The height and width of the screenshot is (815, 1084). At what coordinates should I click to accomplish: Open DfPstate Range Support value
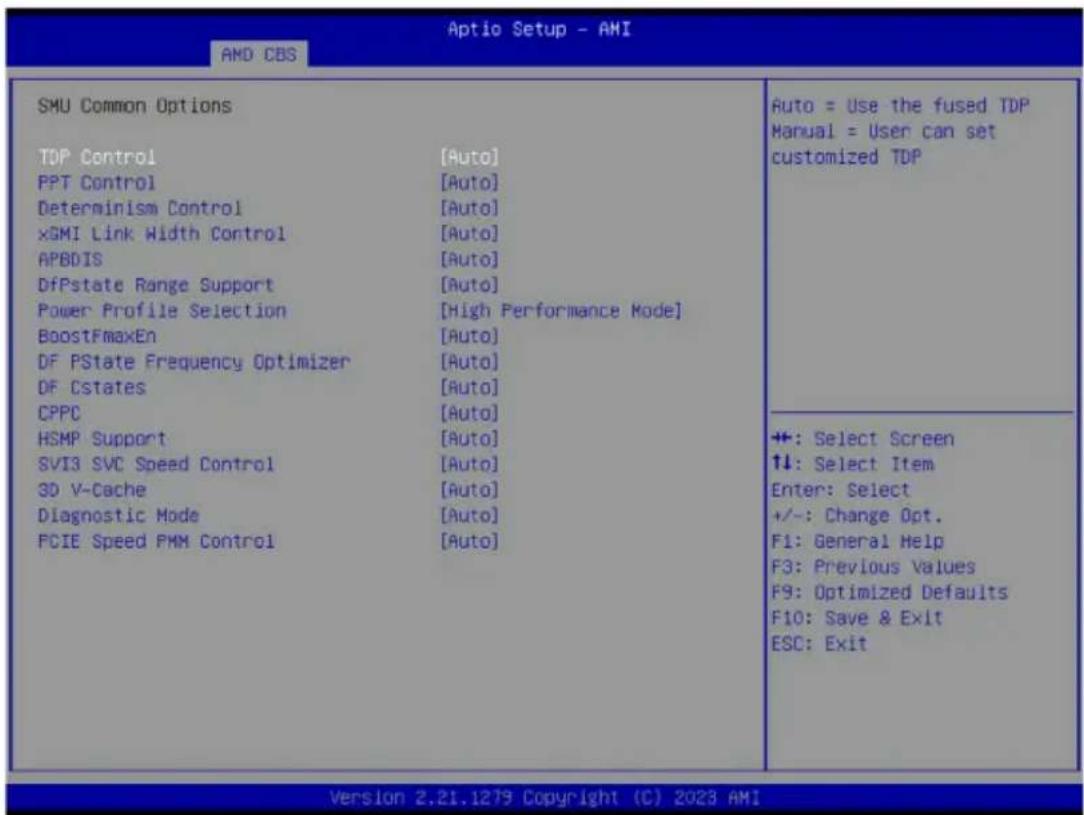point(469,285)
